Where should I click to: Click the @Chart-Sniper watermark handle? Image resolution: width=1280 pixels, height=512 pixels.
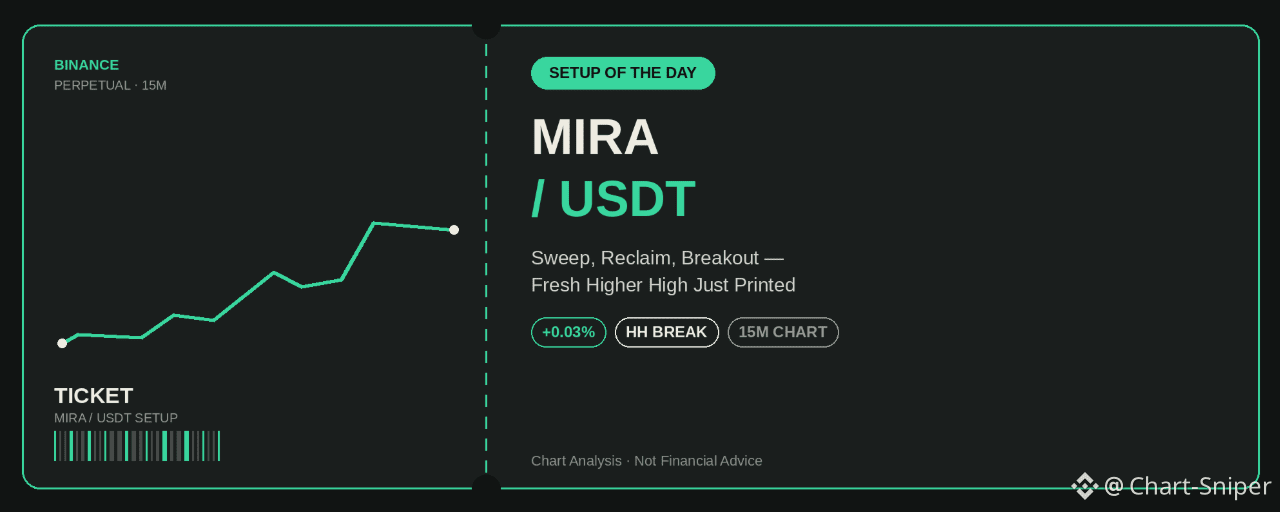tap(1187, 486)
